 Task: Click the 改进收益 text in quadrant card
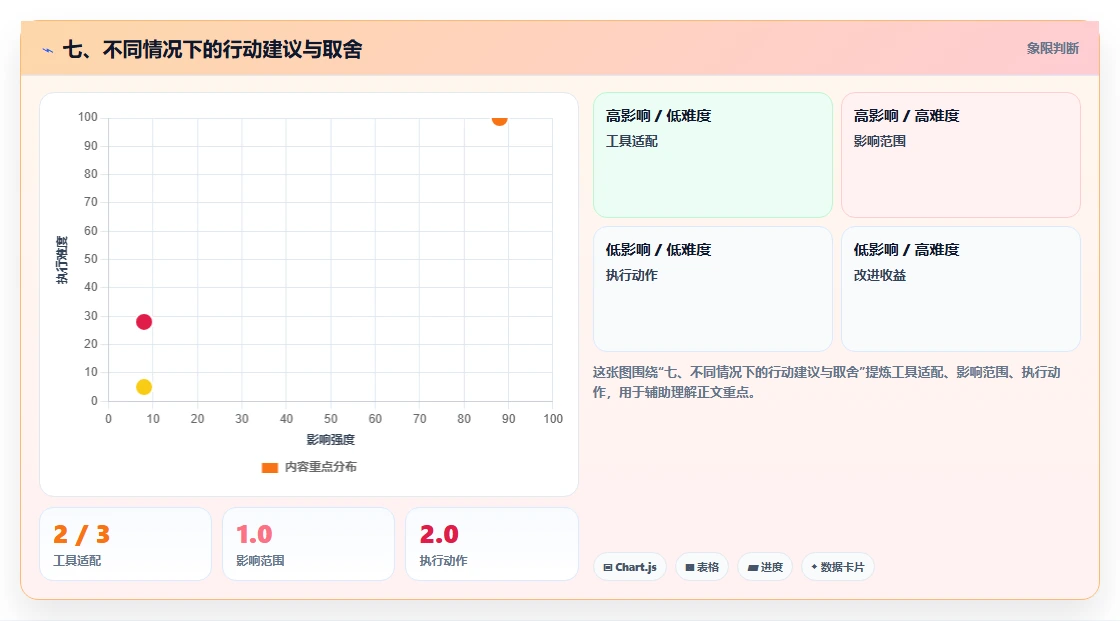(x=879, y=275)
